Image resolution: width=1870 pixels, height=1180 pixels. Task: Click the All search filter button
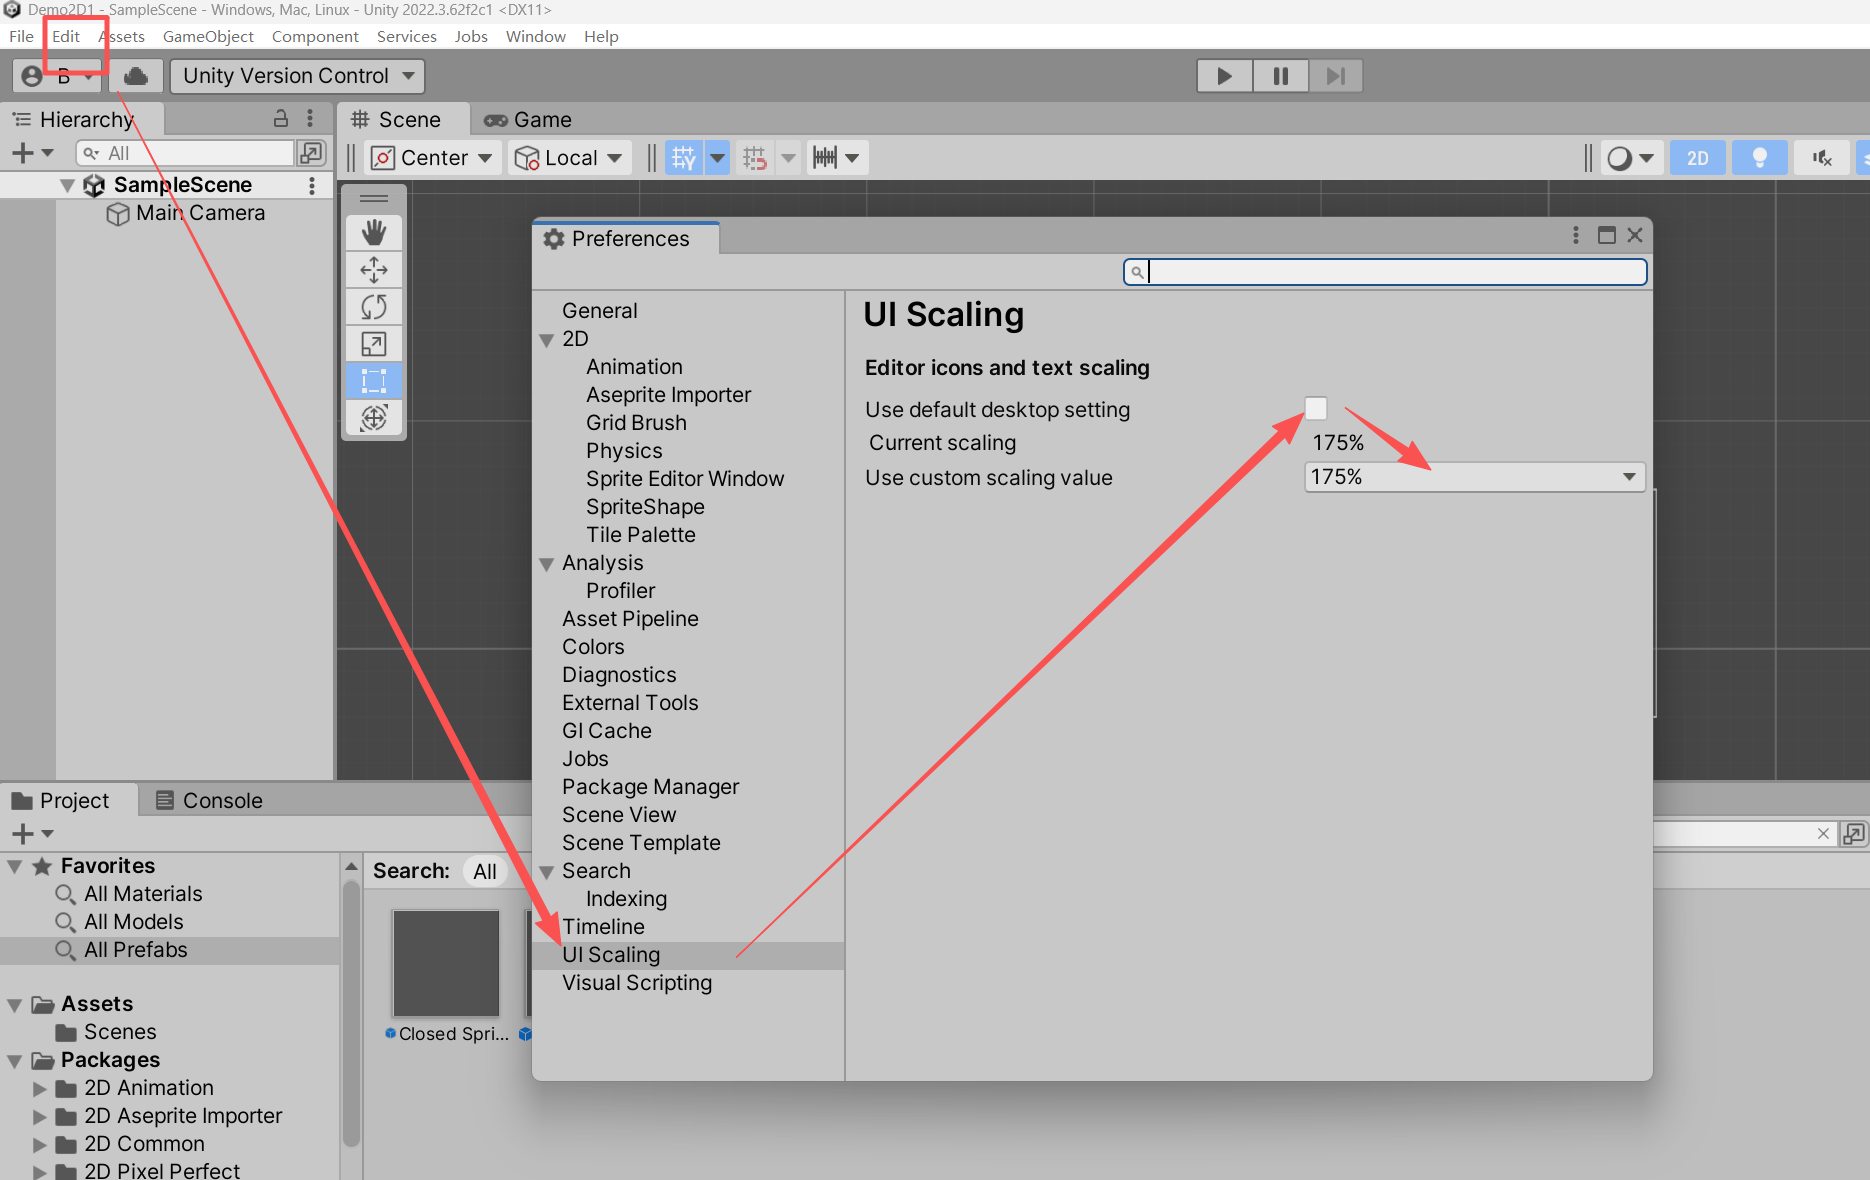pos(485,872)
